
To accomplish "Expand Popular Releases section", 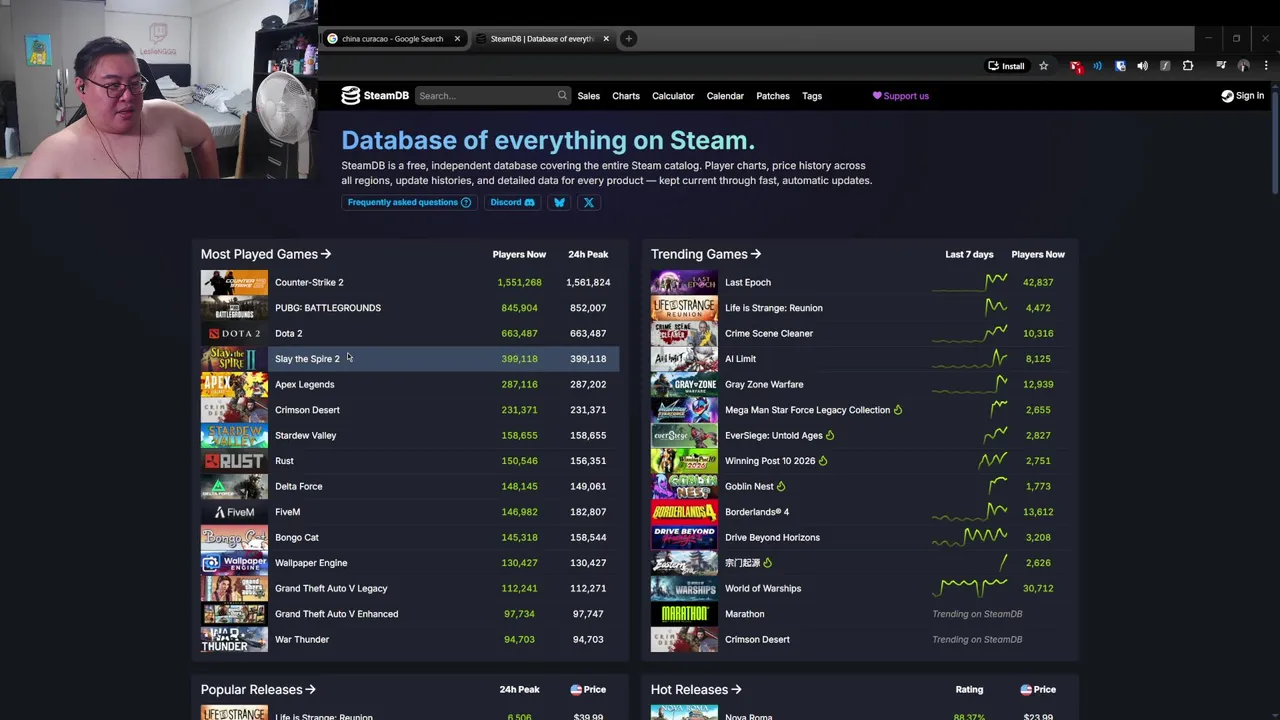I will tap(258, 690).
